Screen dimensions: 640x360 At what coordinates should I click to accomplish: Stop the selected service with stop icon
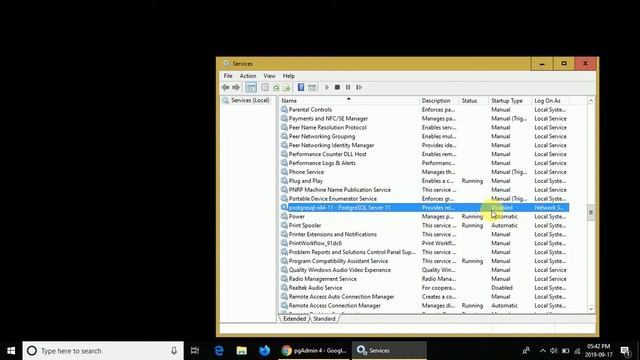[x=337, y=87]
